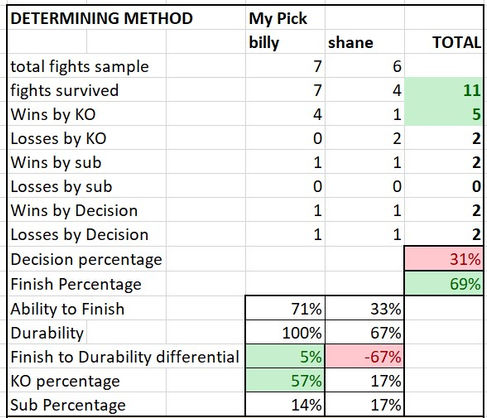The height and width of the screenshot is (418, 487).
Task: Click billy's Ability to Finish 71% cell
Action: point(285,308)
